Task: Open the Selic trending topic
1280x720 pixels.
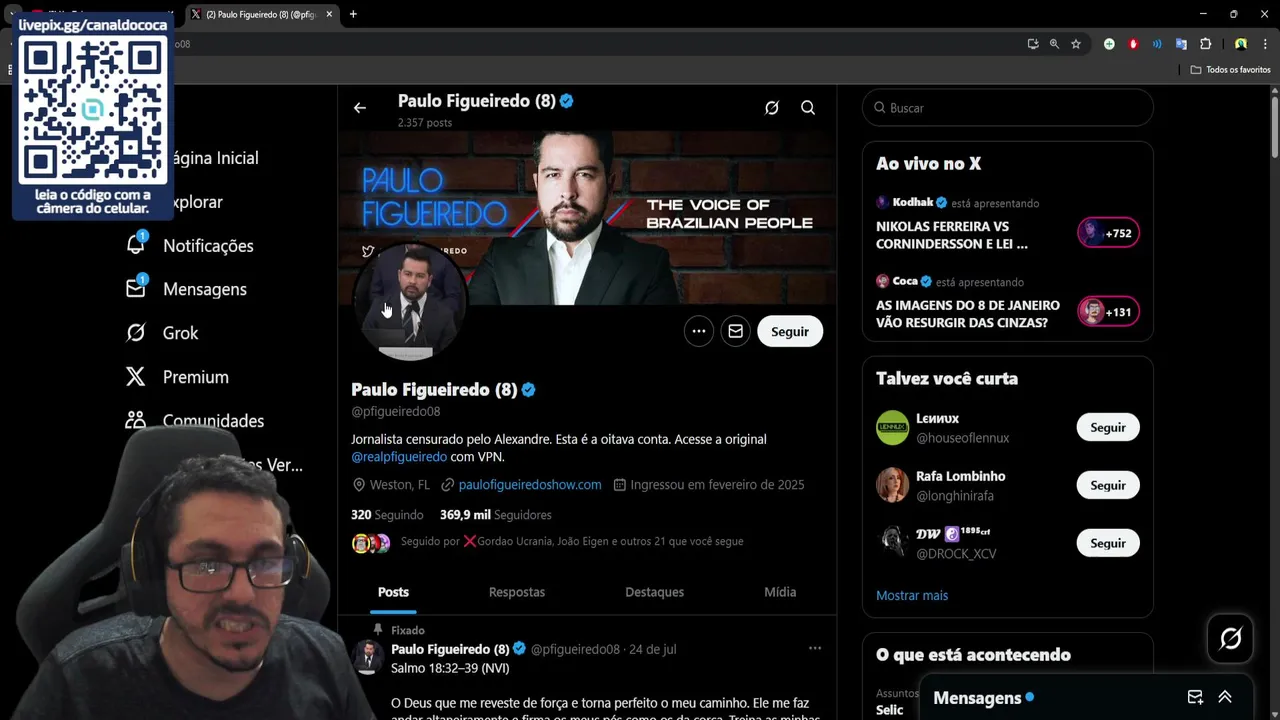Action: 889,710
